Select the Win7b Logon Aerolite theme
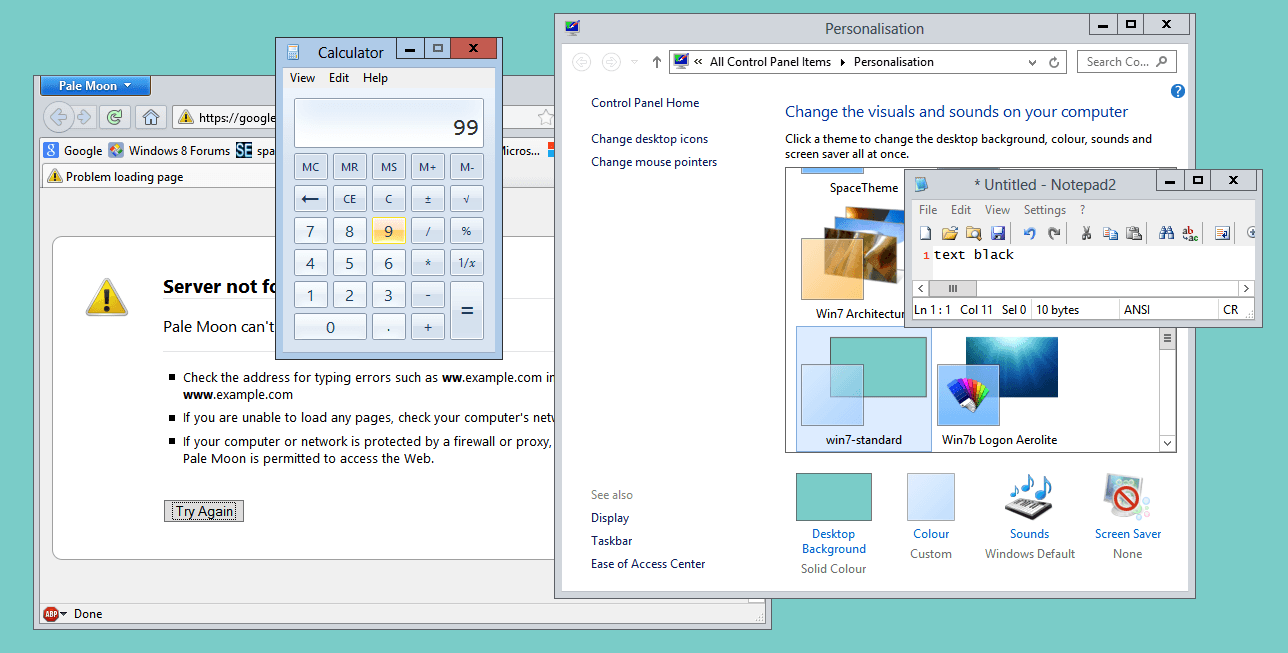Screen dimensions: 1288x653 (1000, 389)
